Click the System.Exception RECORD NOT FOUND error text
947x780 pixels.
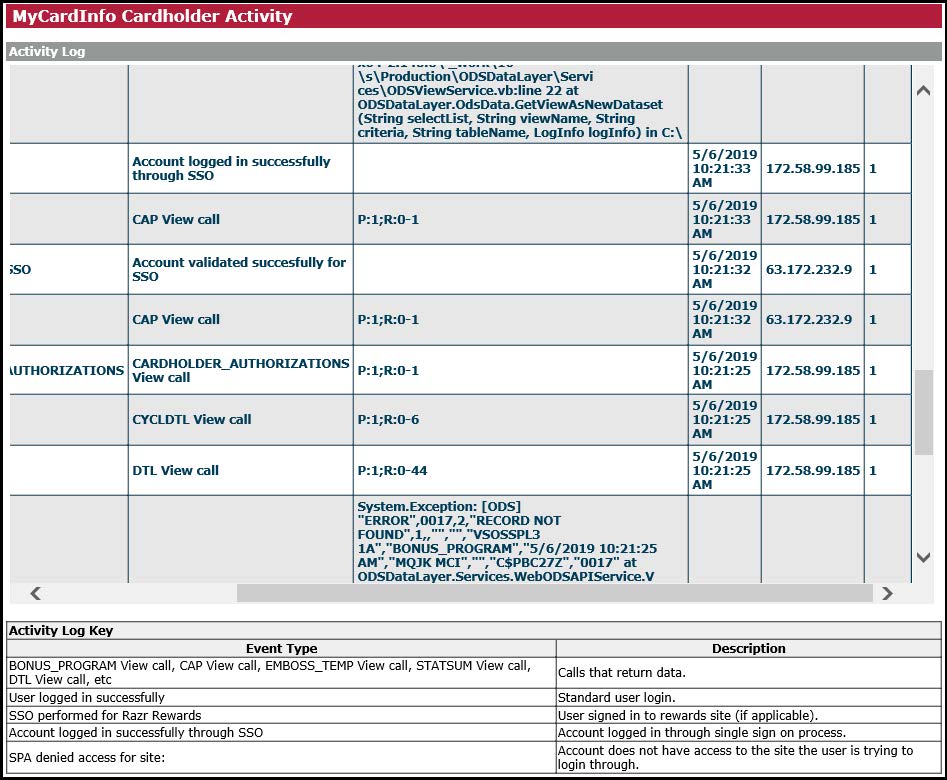point(507,541)
